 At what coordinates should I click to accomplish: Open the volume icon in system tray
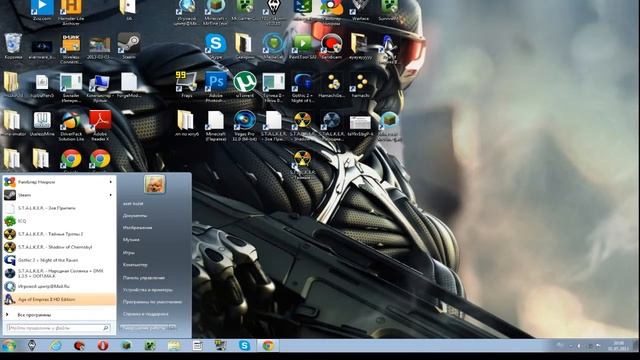point(579,346)
